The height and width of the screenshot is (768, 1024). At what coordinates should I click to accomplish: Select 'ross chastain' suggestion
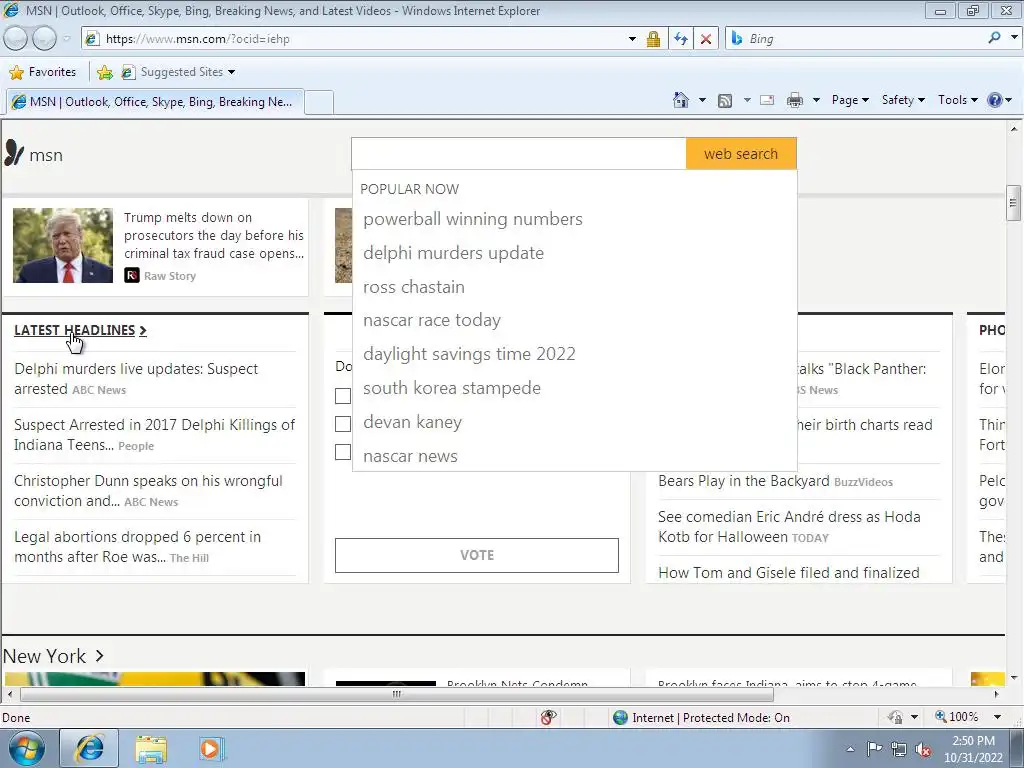click(x=414, y=287)
